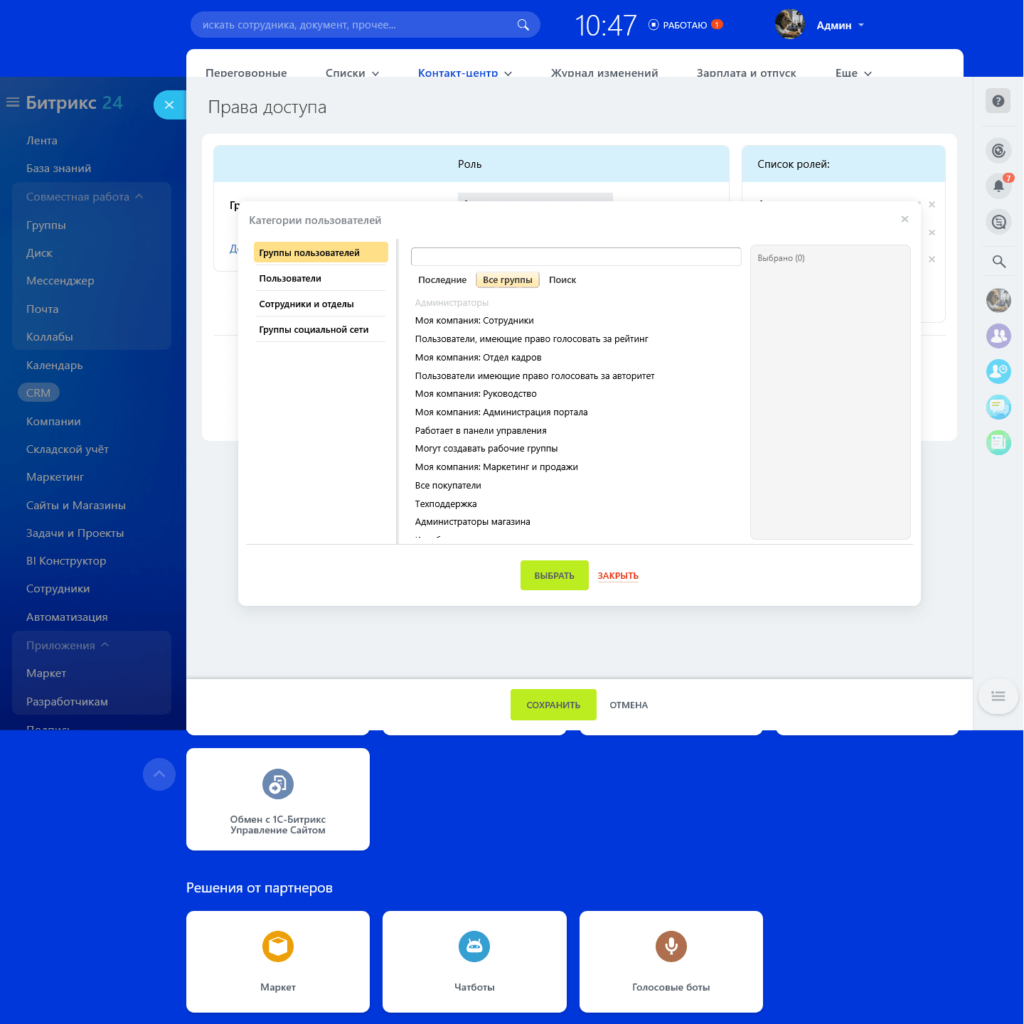Click the search magnifier in right sidebar
1024x1024 pixels.
coord(998,261)
